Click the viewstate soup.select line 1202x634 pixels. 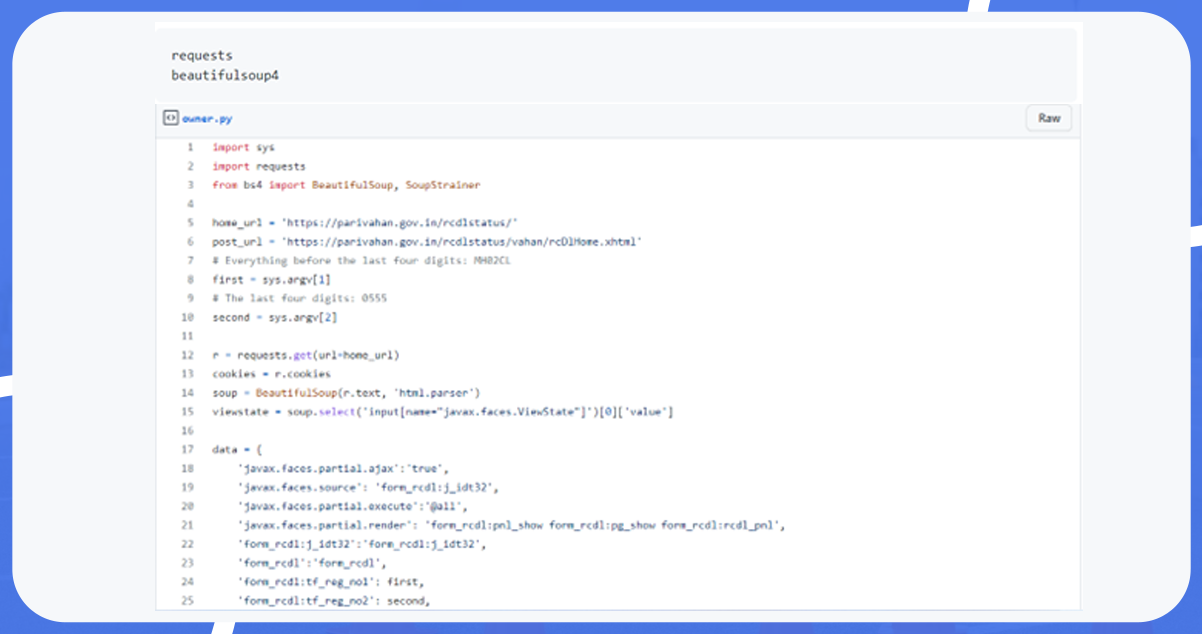[442, 412]
